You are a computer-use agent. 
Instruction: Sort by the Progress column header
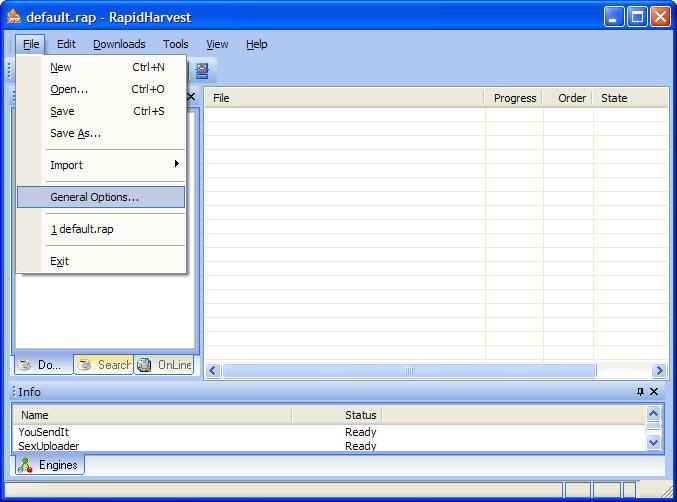514,98
